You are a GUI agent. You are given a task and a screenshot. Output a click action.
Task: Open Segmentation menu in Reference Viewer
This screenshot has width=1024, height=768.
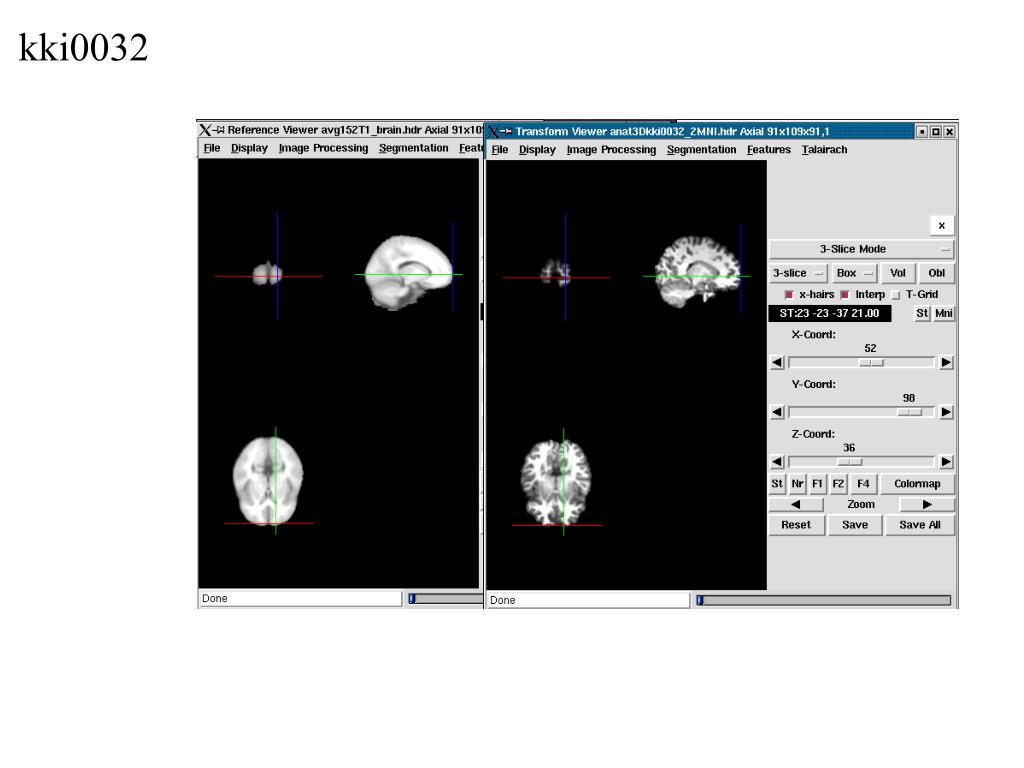coord(413,148)
